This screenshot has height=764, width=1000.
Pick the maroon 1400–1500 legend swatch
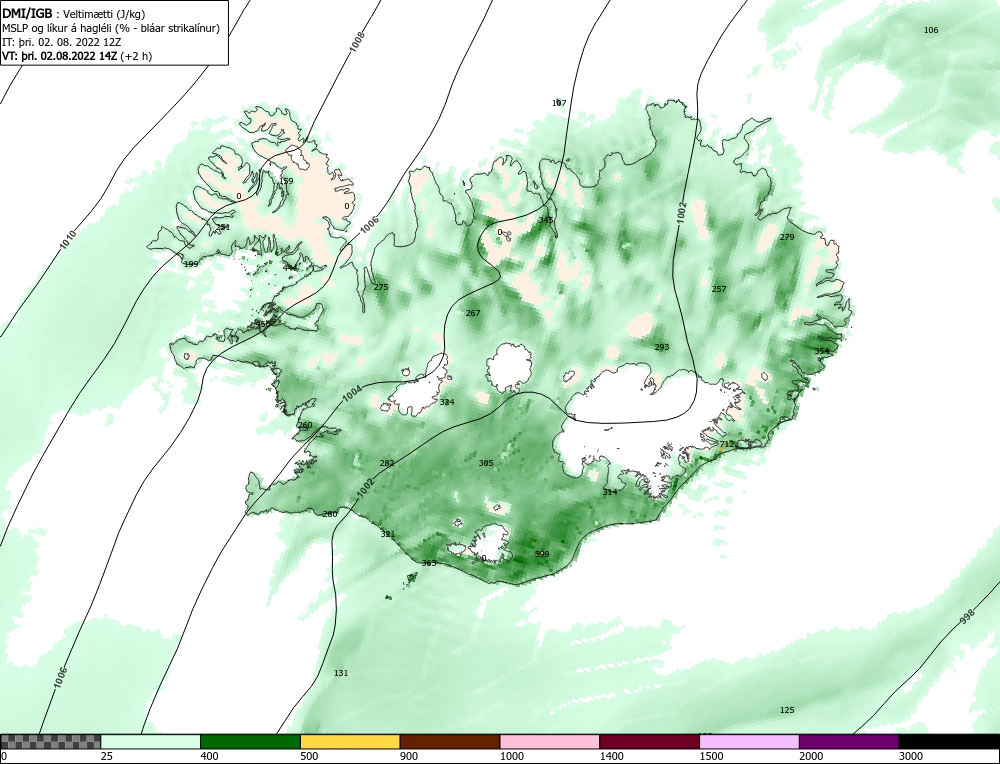click(x=649, y=742)
